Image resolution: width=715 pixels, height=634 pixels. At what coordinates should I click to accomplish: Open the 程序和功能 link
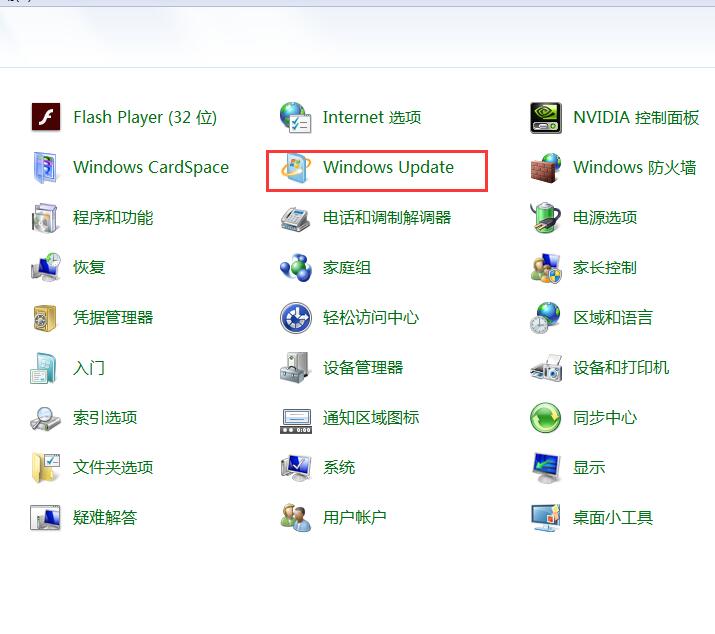coord(113,218)
